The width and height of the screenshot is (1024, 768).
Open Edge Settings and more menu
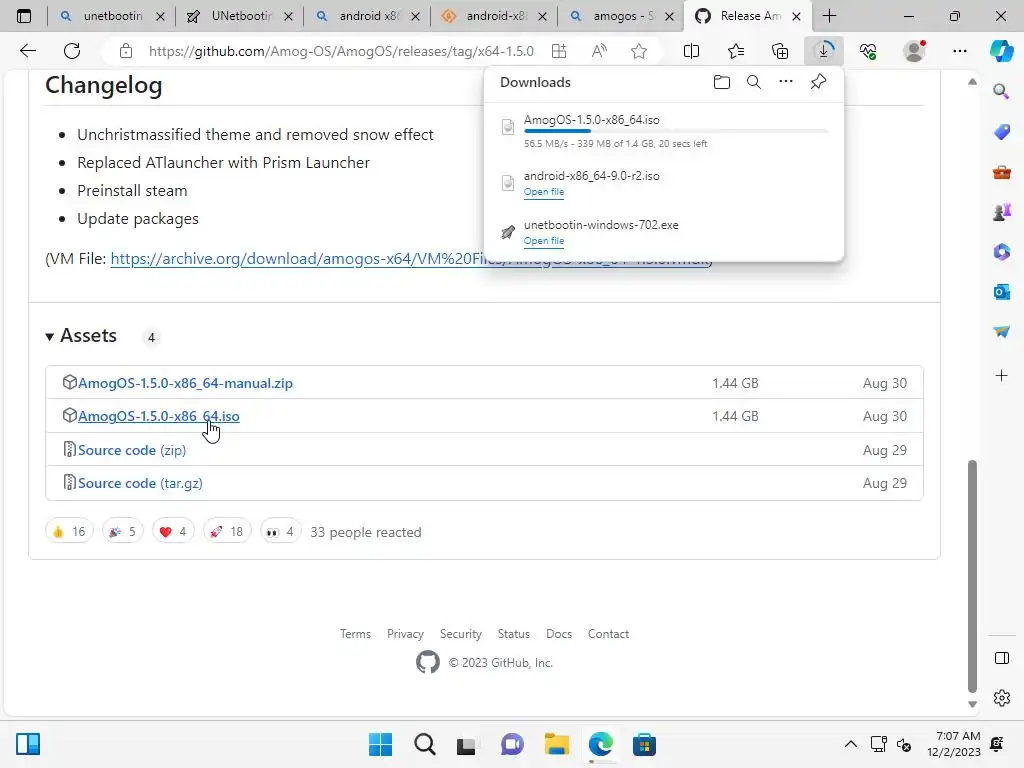tap(959, 51)
